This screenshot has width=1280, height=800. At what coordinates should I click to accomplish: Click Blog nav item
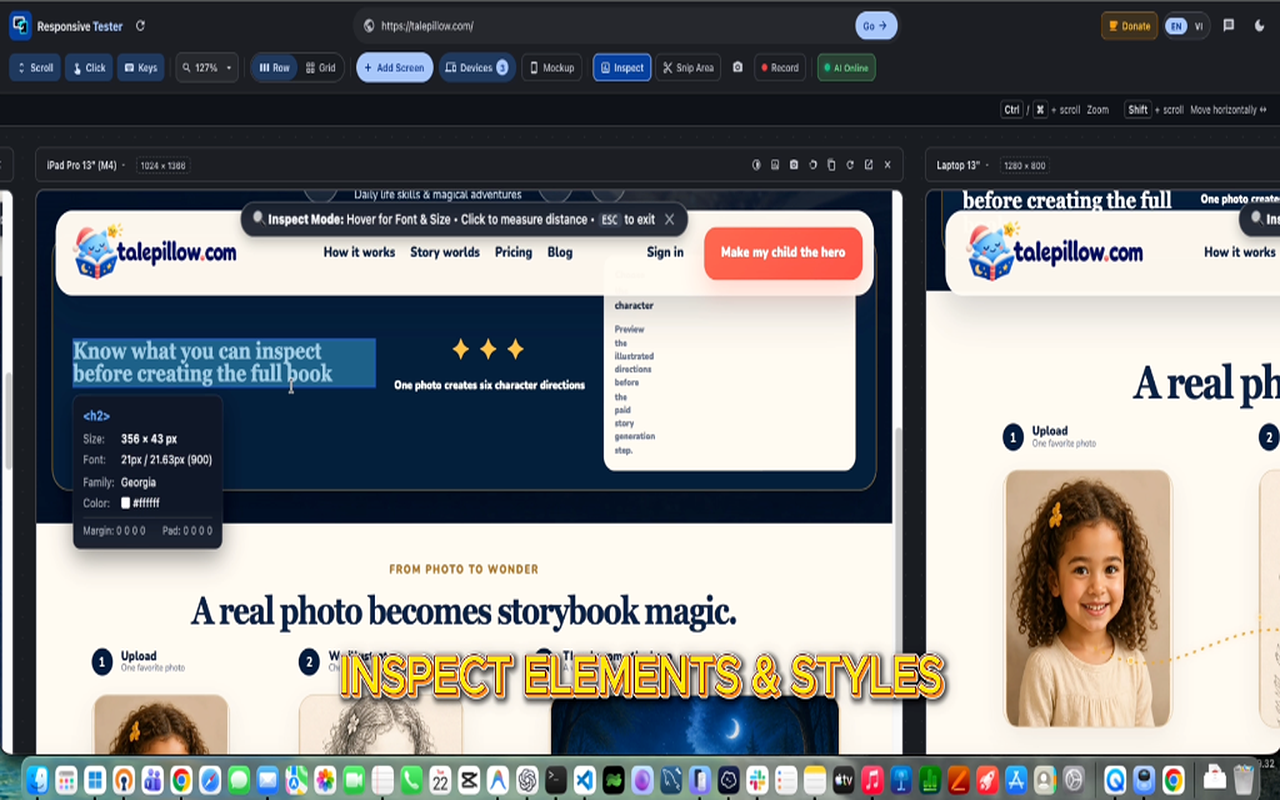[560, 252]
